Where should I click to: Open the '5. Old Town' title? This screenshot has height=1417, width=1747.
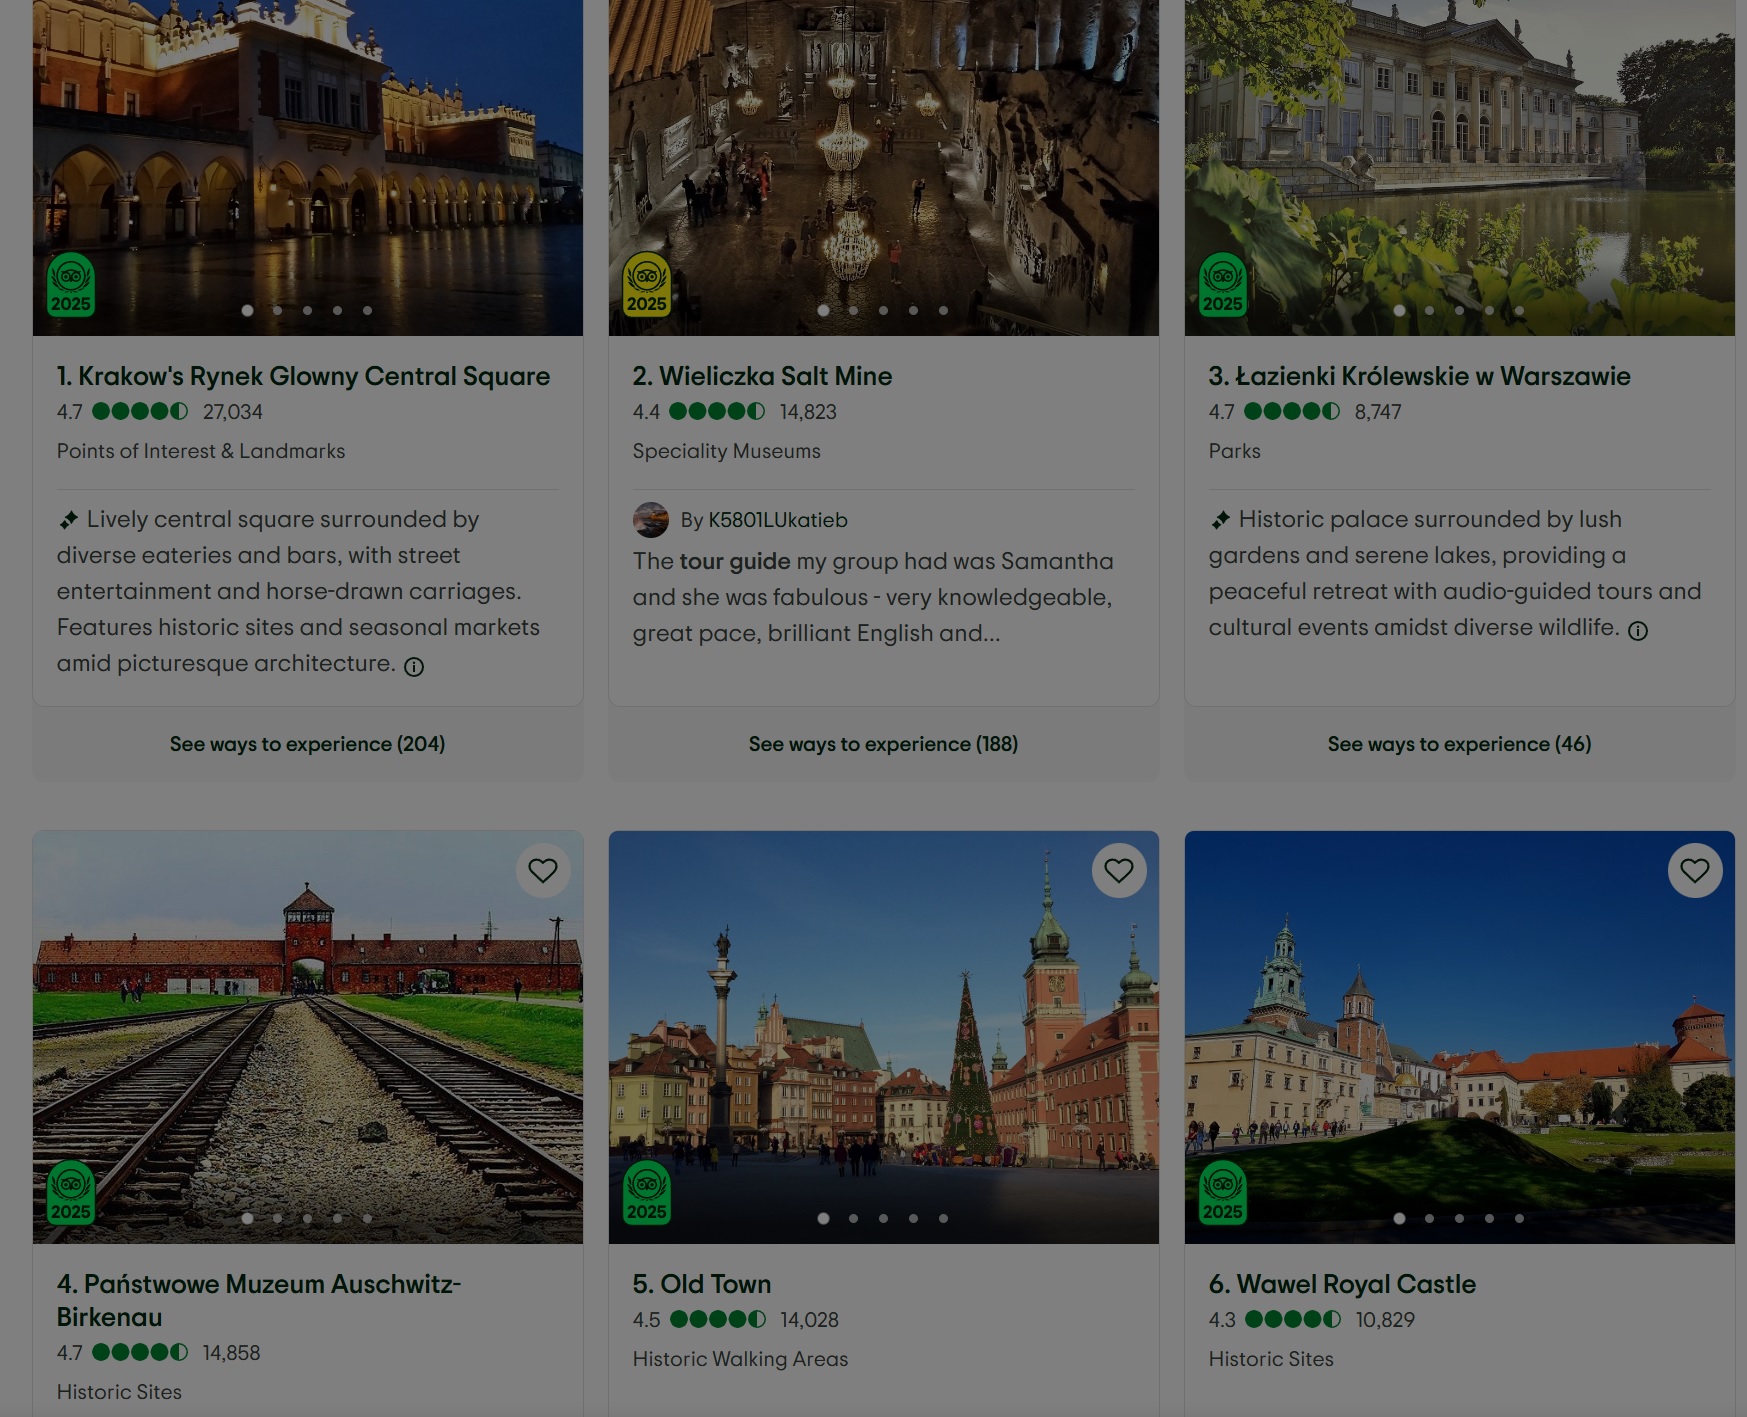(702, 1284)
